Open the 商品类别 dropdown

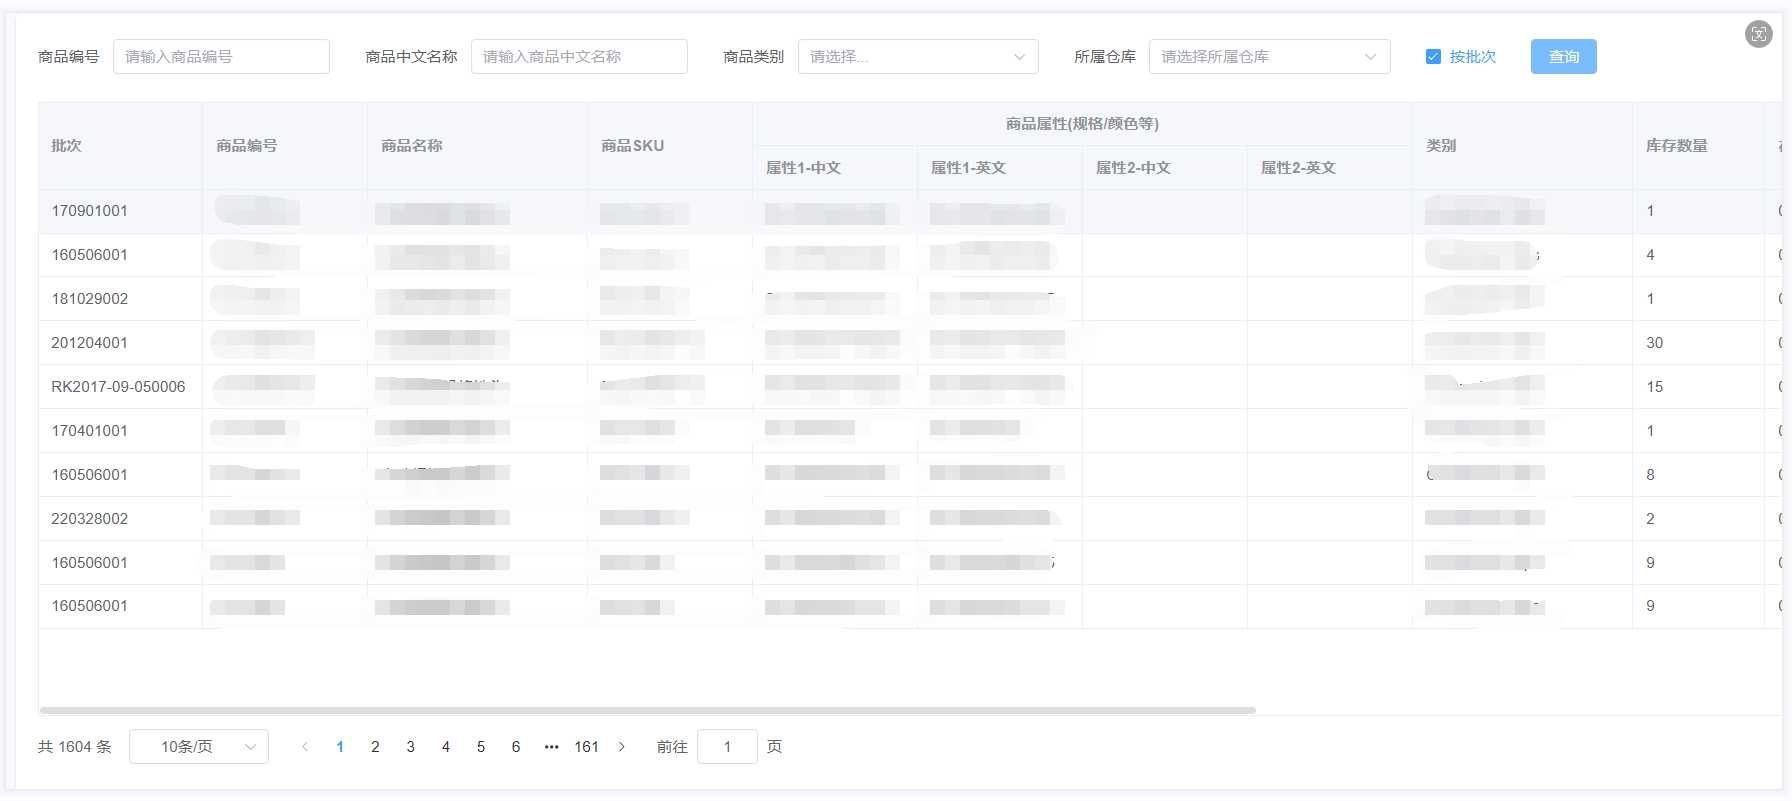point(918,57)
